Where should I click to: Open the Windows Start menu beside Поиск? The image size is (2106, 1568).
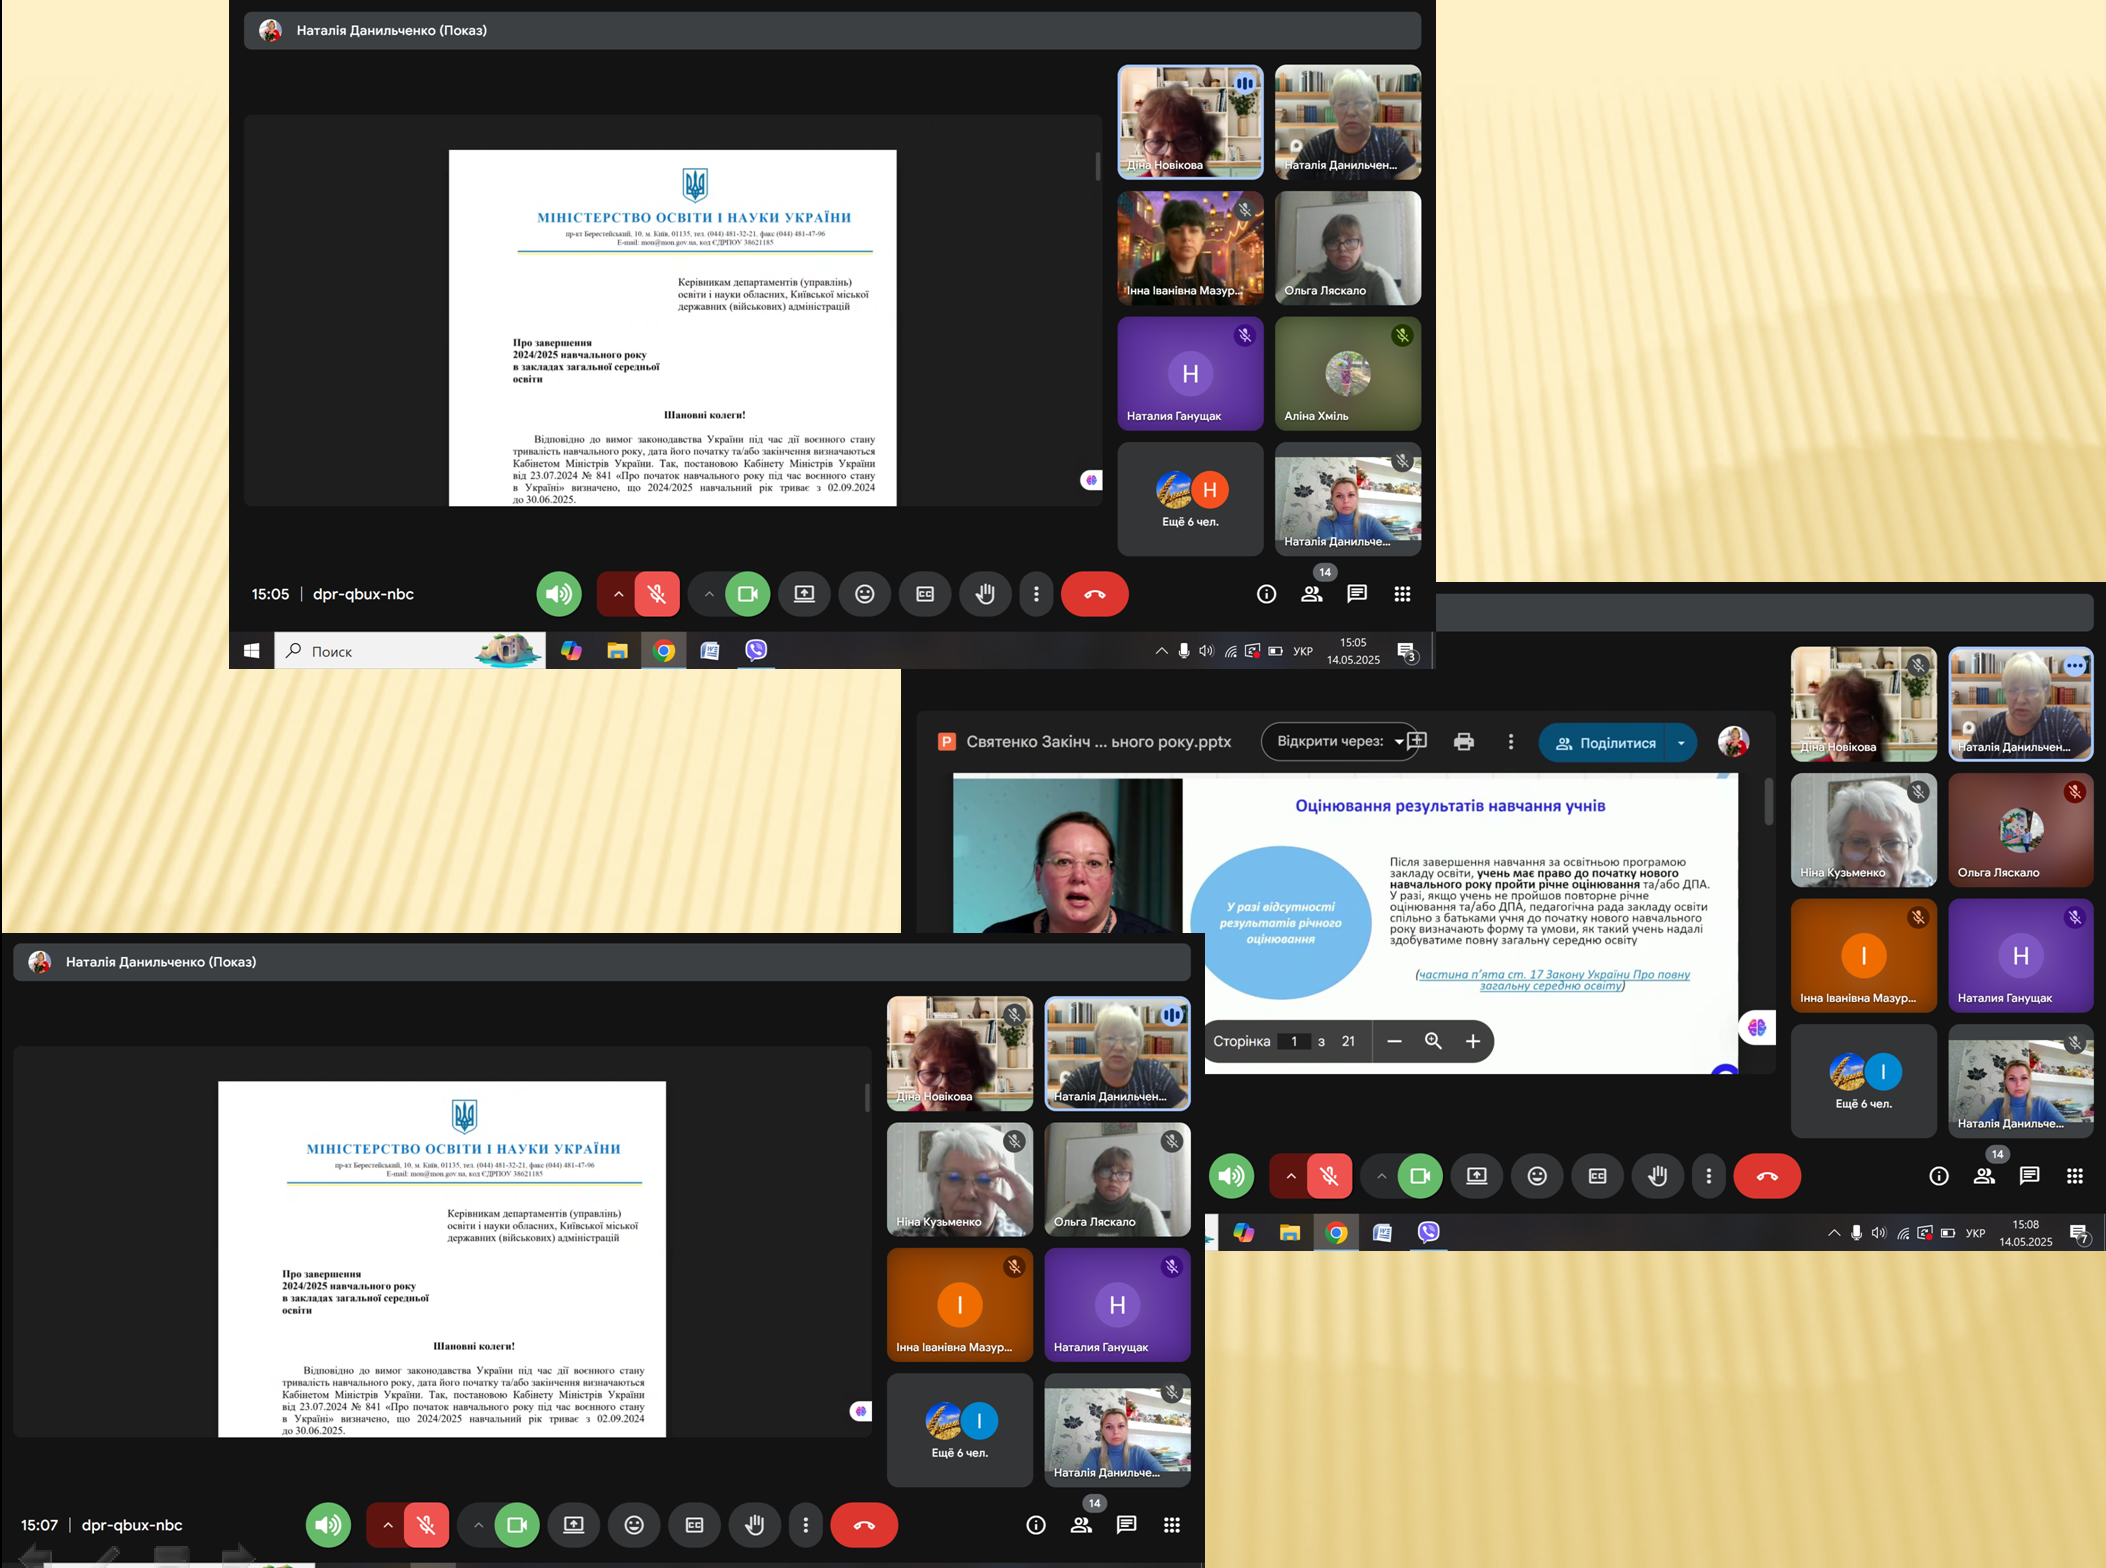[252, 651]
